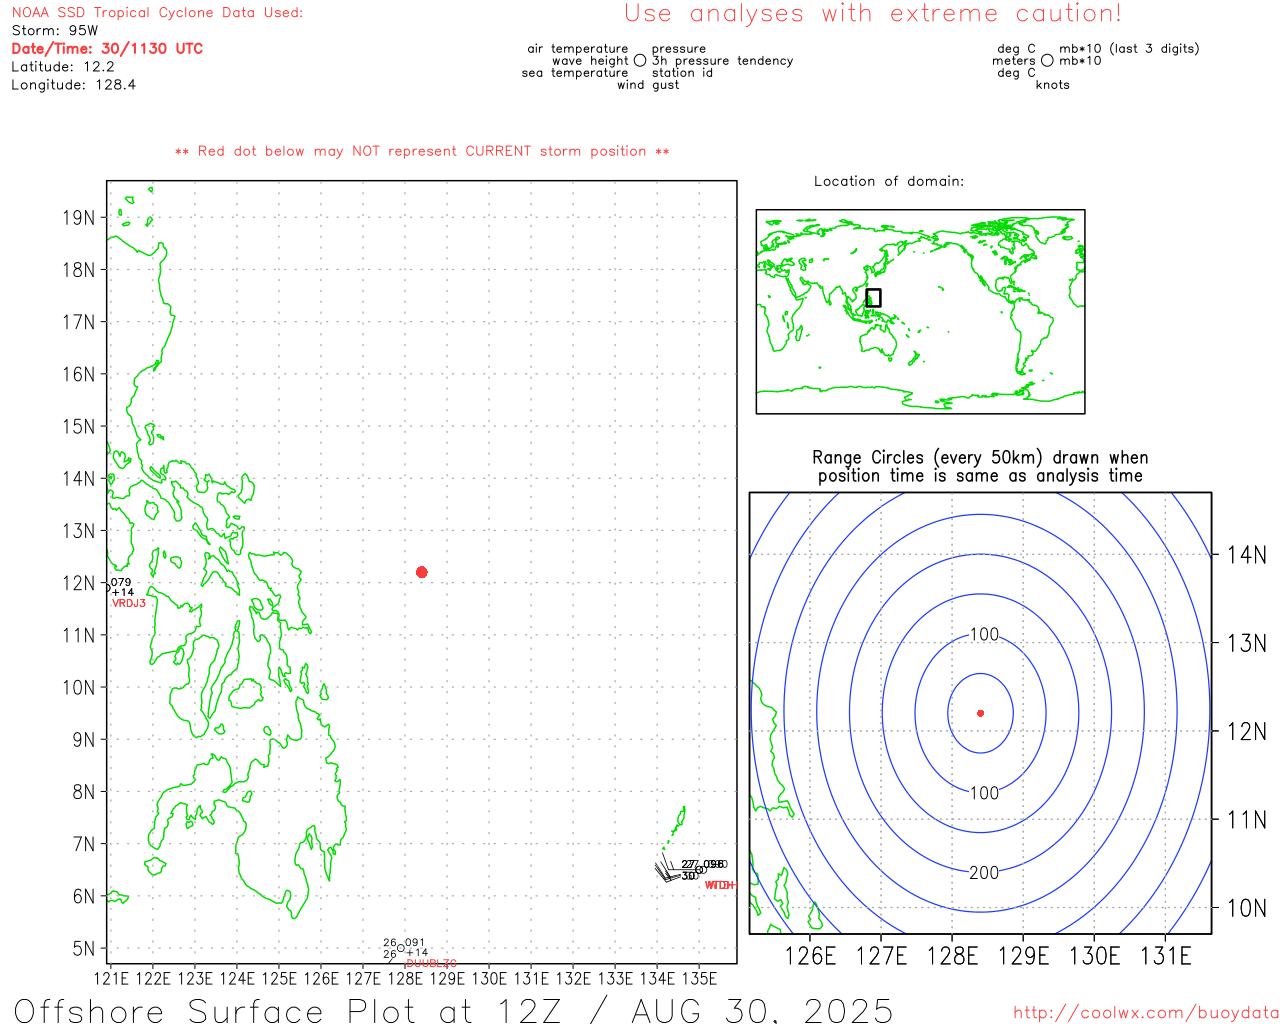The height and width of the screenshot is (1024, 1280).
Task: Click the 'wind gust' legend label
Action: pos(648,85)
